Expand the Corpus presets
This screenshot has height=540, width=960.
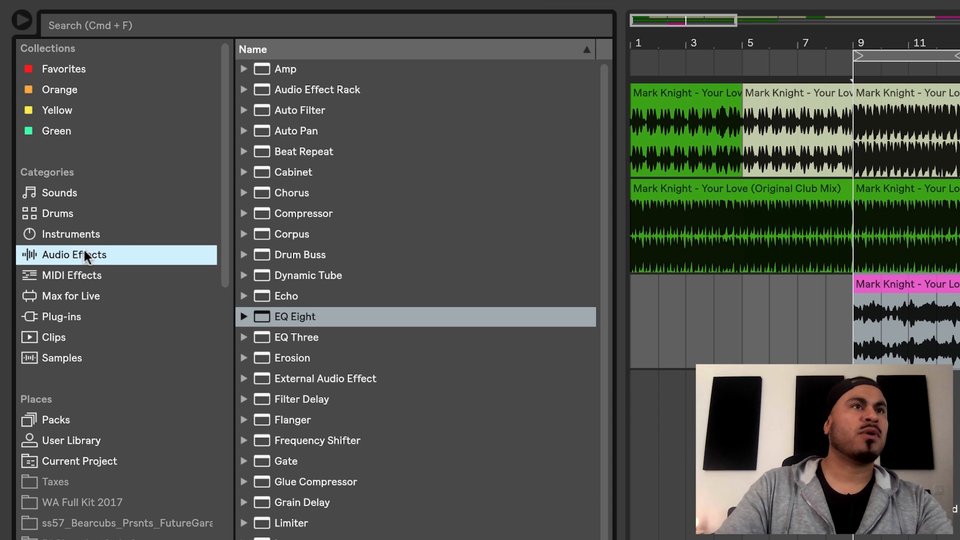click(244, 234)
